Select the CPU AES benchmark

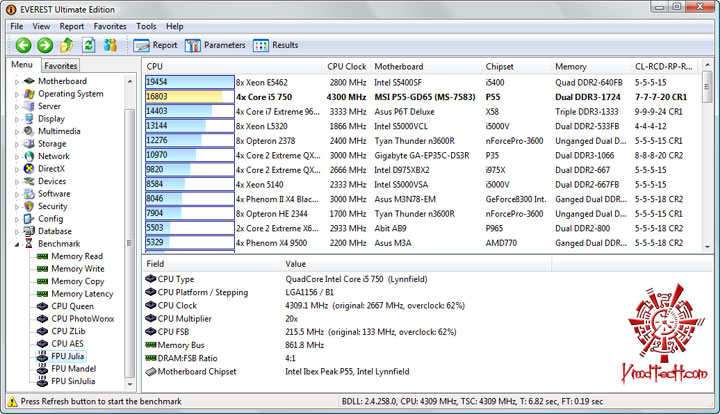coord(68,343)
